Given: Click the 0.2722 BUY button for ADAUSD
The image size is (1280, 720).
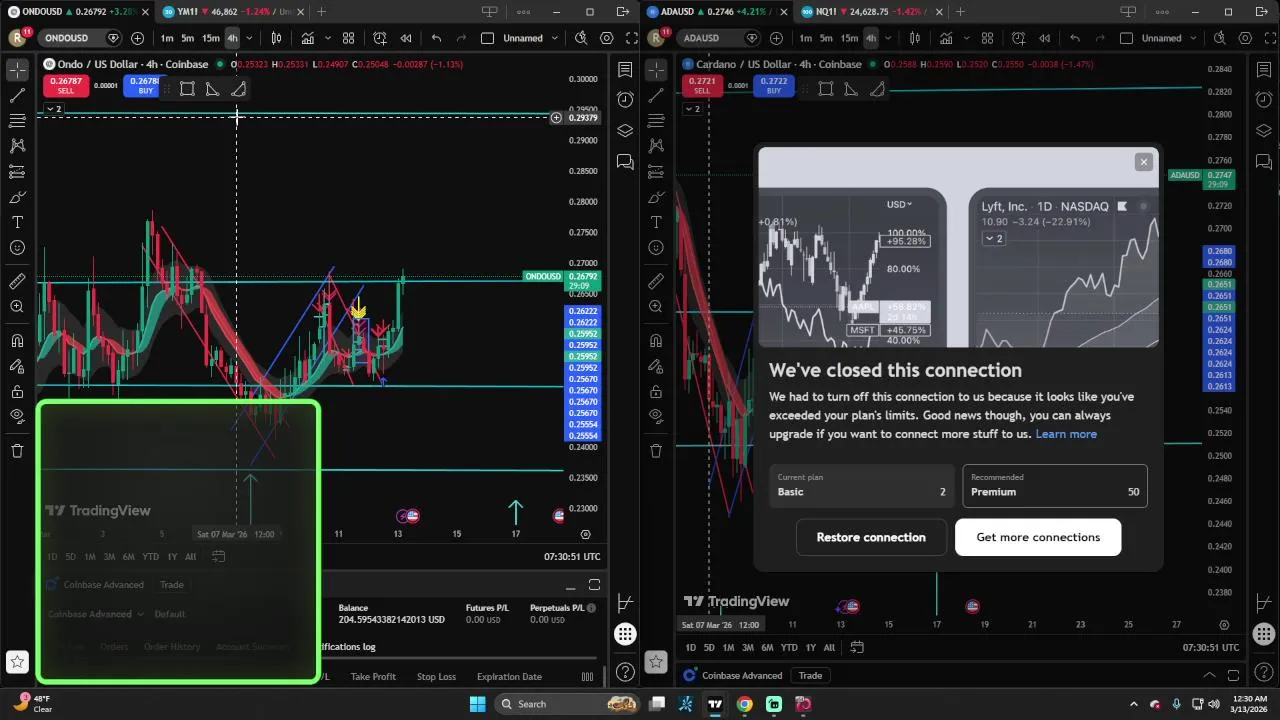Looking at the screenshot, I should [773, 85].
